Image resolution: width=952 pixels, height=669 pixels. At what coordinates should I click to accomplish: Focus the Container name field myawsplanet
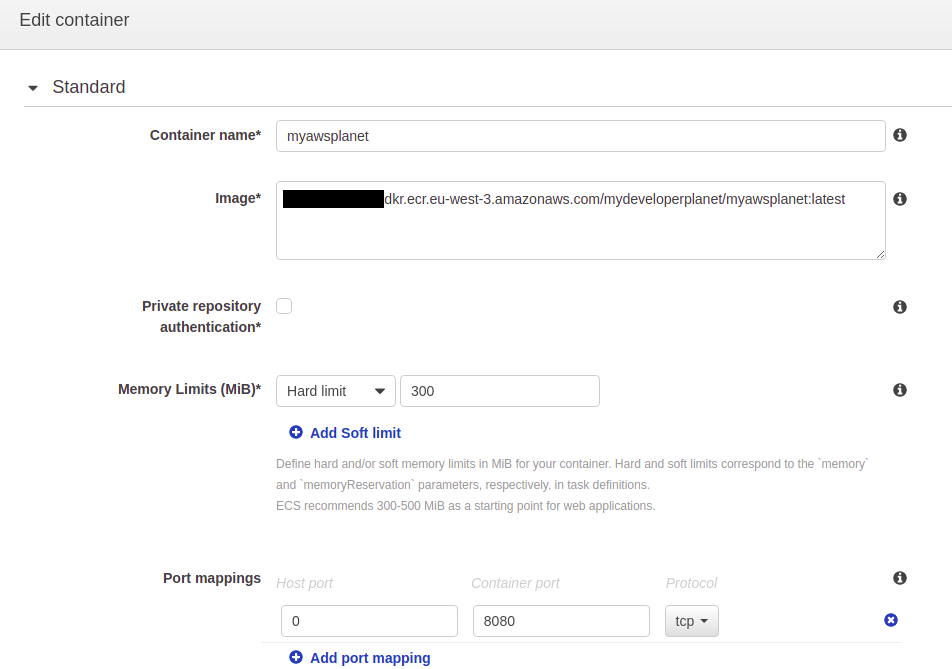(580, 136)
